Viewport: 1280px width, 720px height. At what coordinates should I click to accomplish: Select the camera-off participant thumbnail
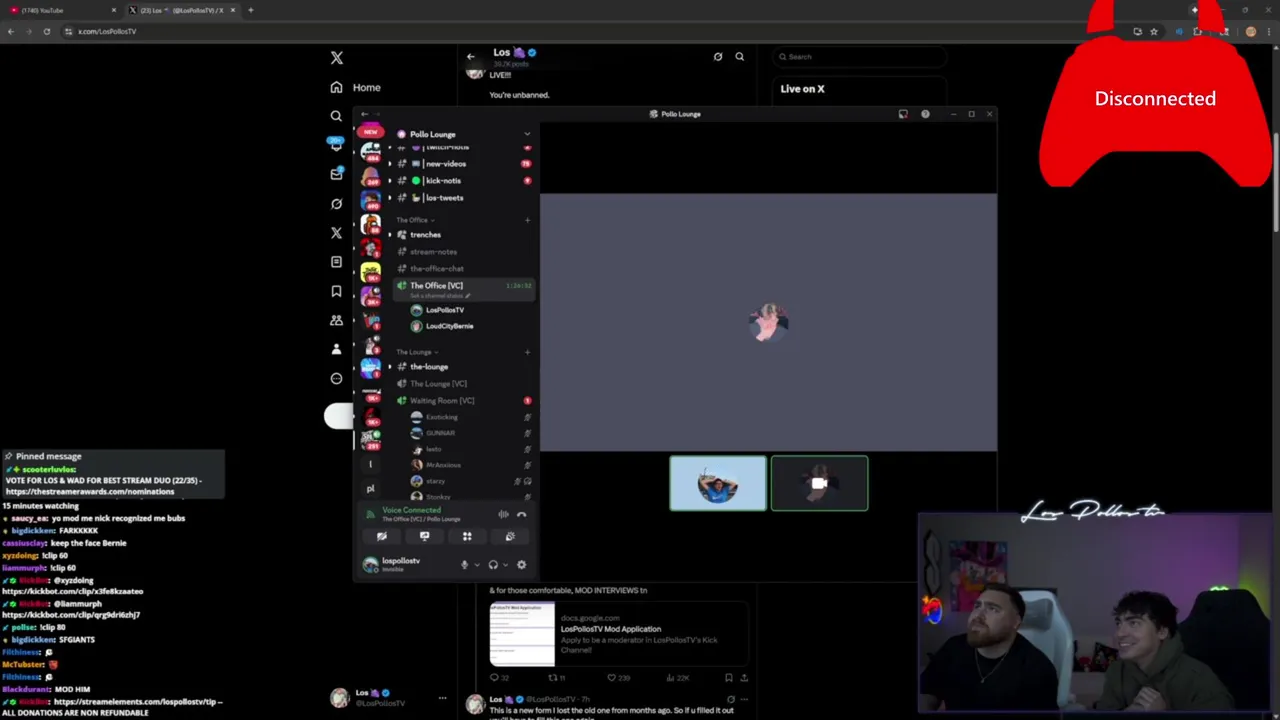click(x=819, y=483)
